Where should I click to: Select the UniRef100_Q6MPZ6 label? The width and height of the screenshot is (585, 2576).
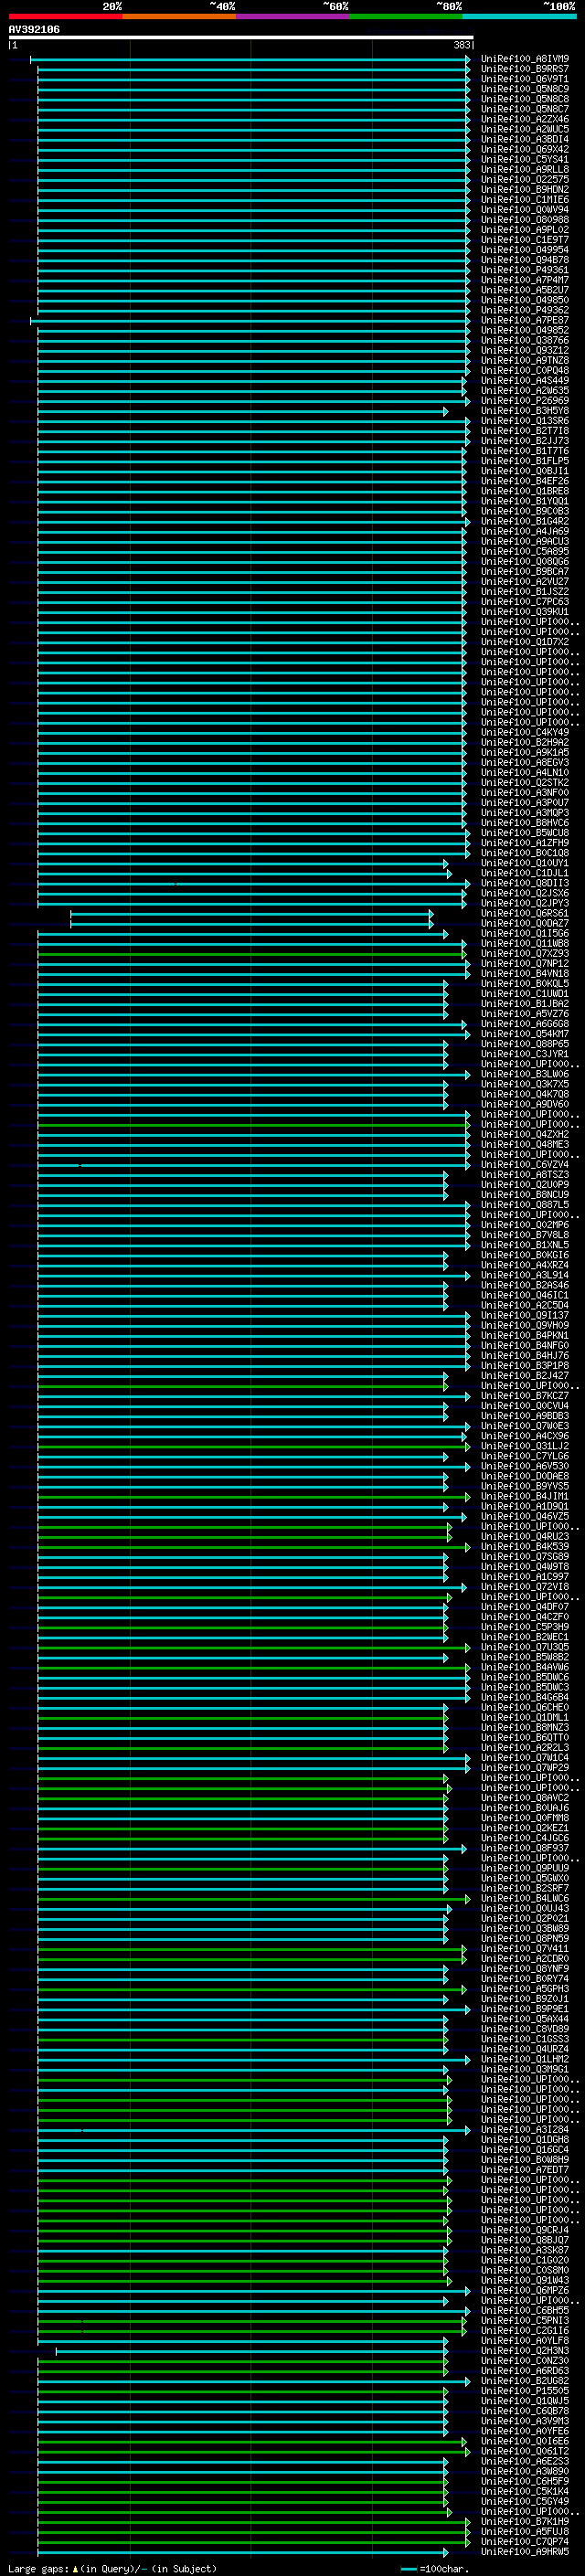click(524, 2291)
